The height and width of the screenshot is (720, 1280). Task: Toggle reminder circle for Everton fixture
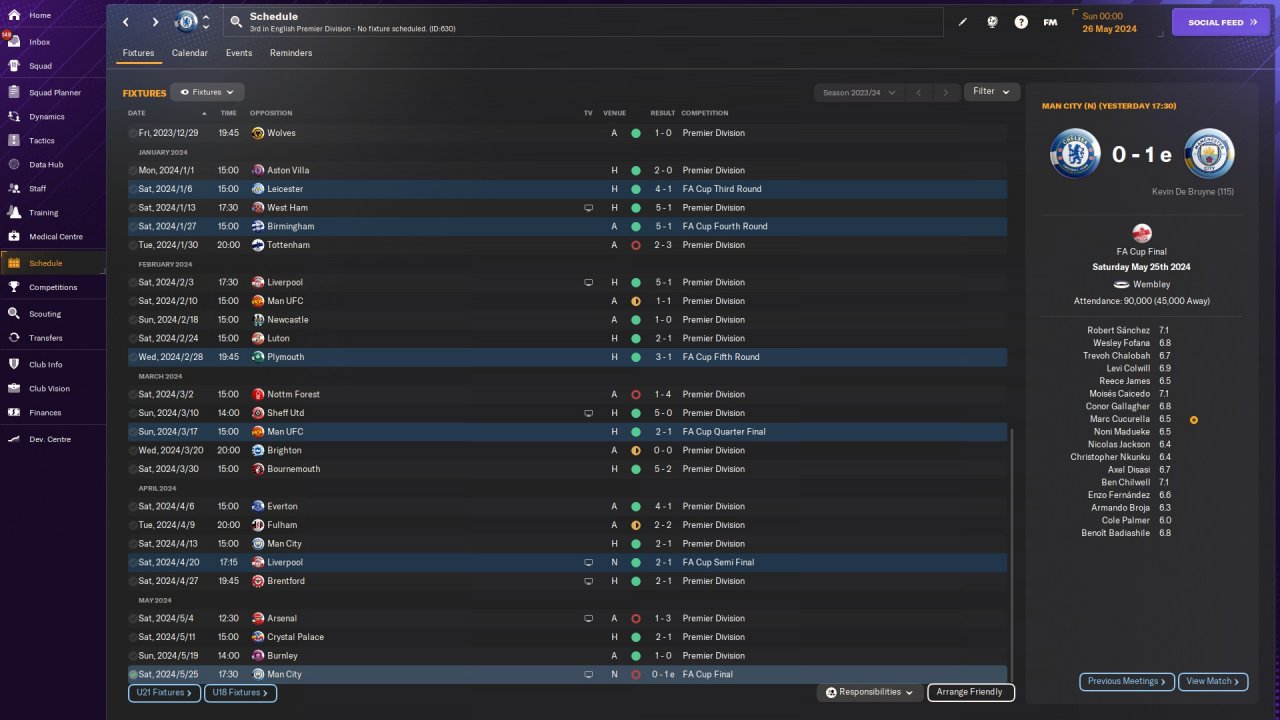click(x=133, y=506)
